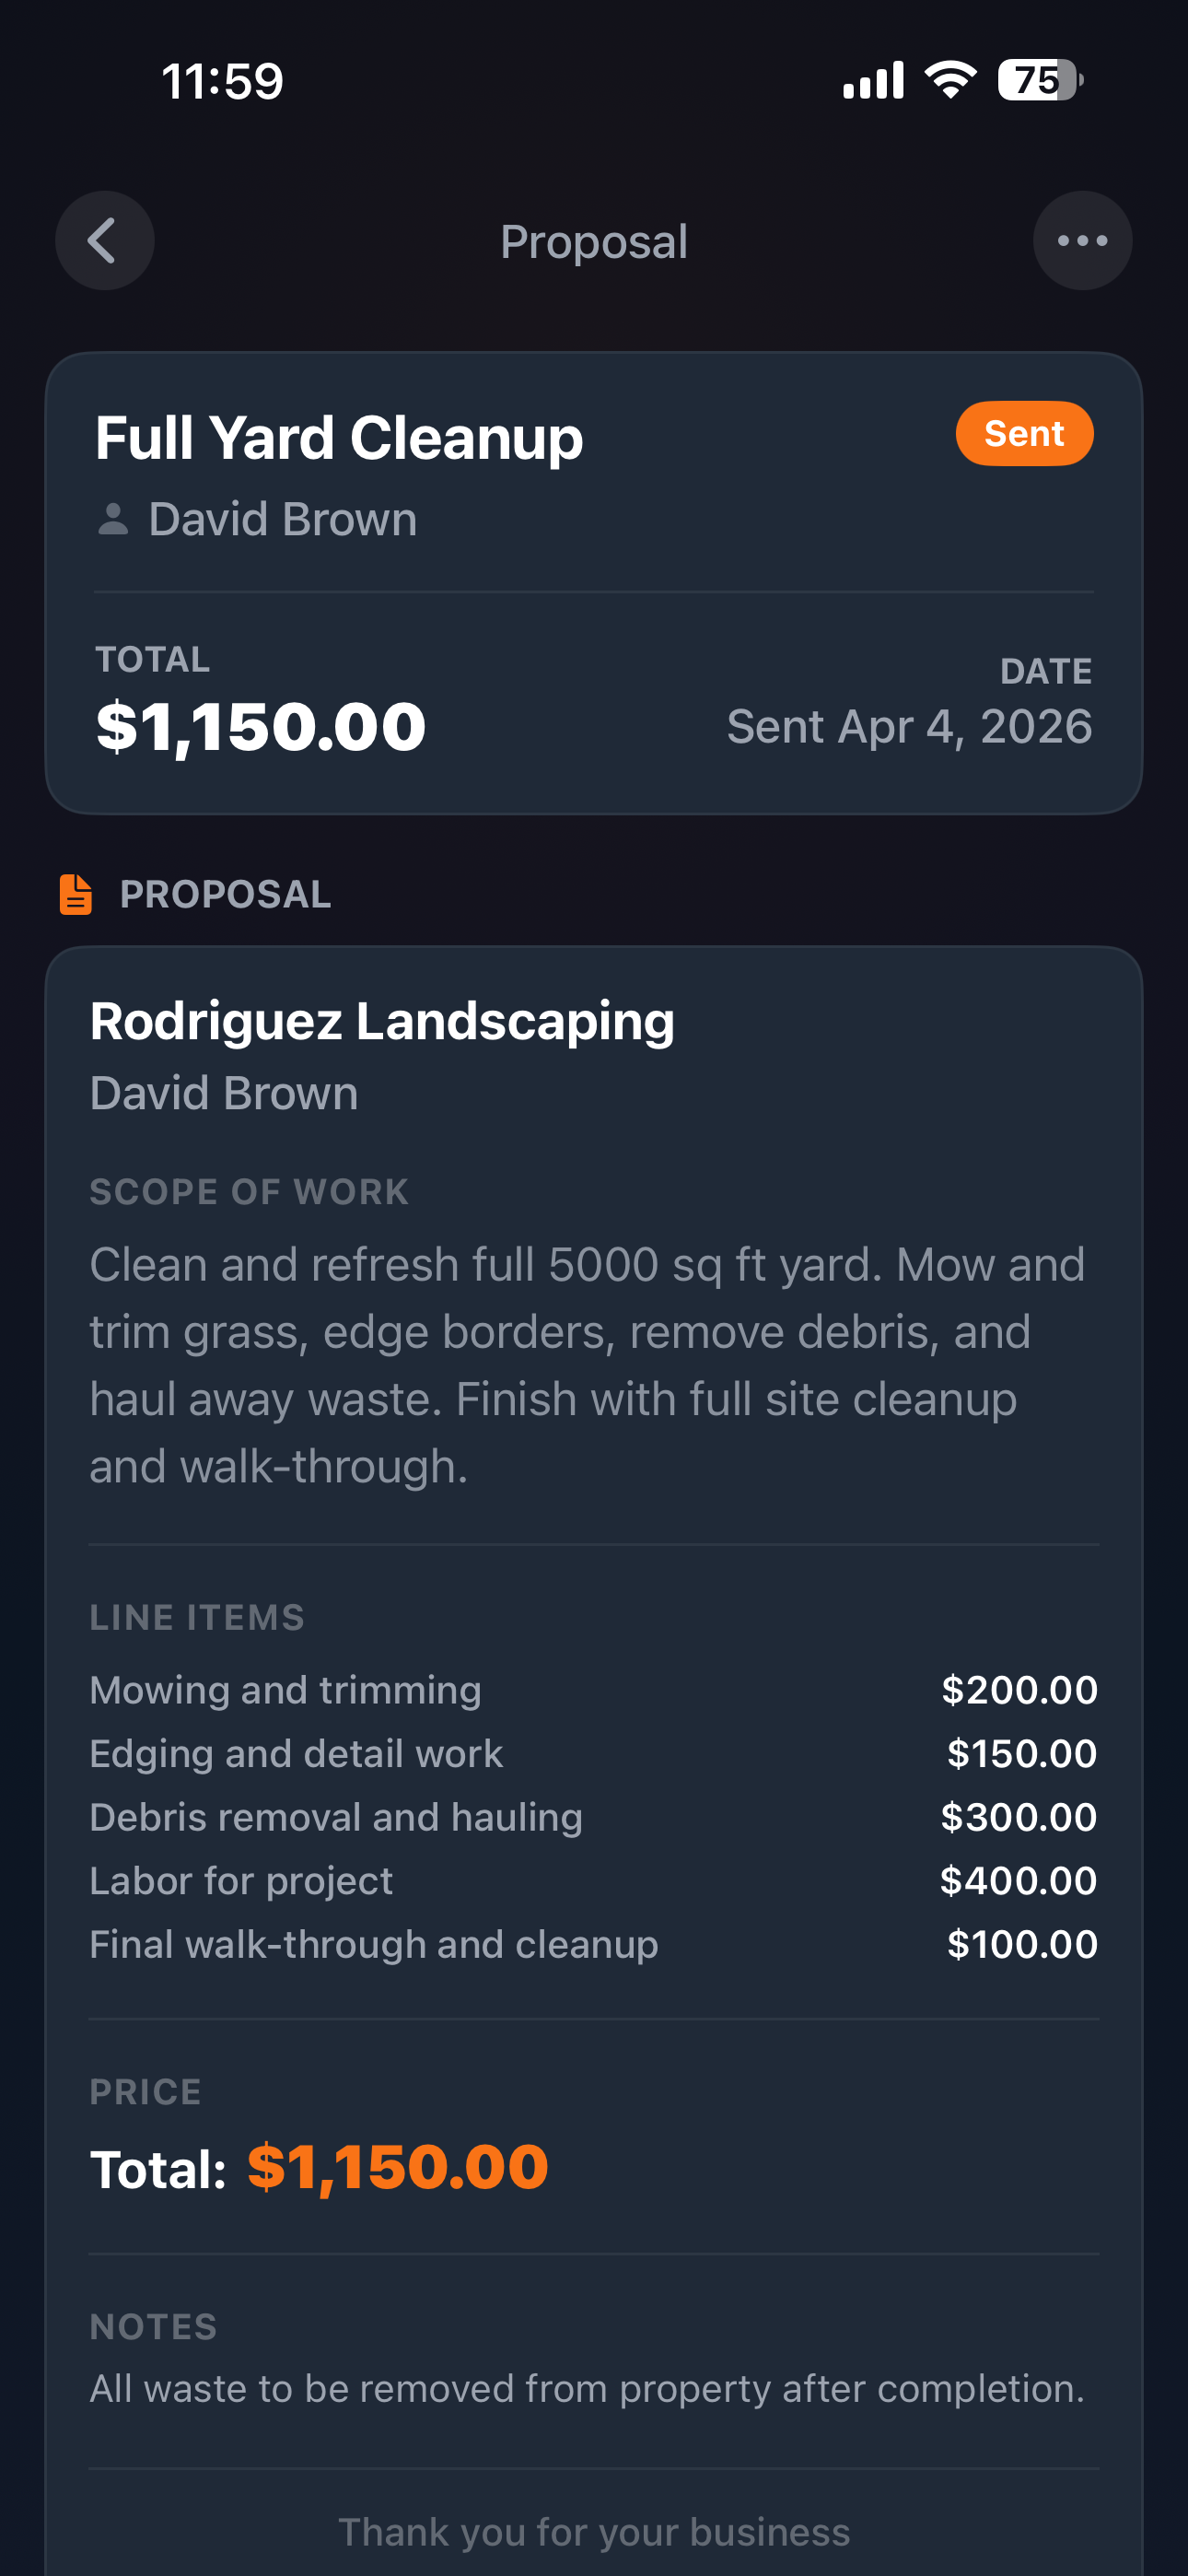The width and height of the screenshot is (1188, 2576).
Task: Tap the orange Sent status badge
Action: (1024, 434)
